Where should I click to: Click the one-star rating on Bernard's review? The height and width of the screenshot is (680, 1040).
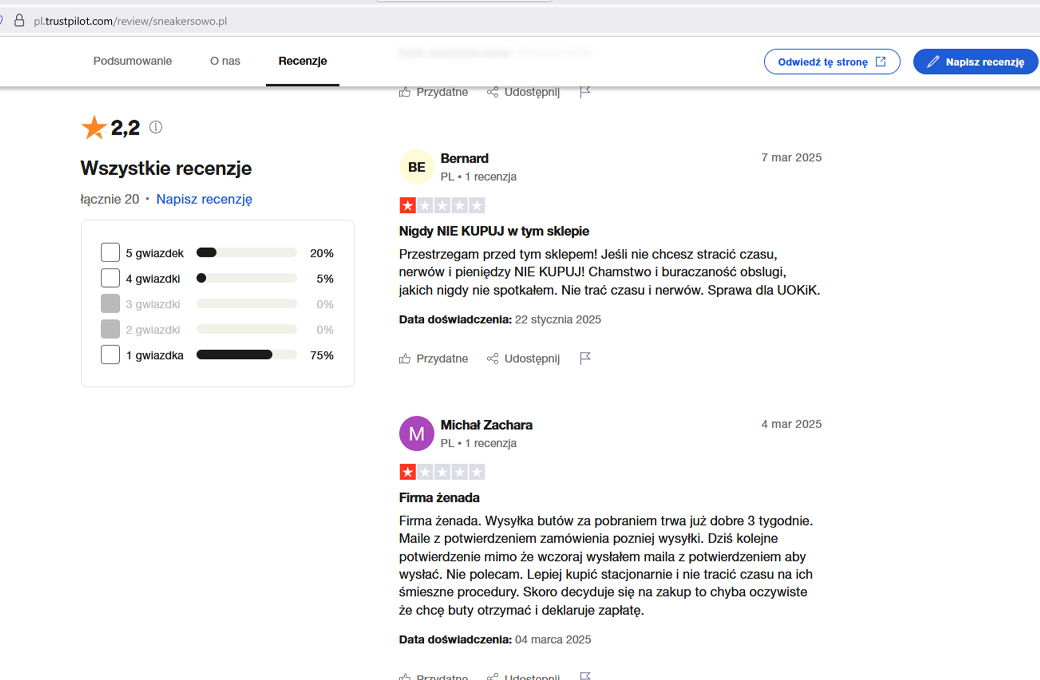442,206
